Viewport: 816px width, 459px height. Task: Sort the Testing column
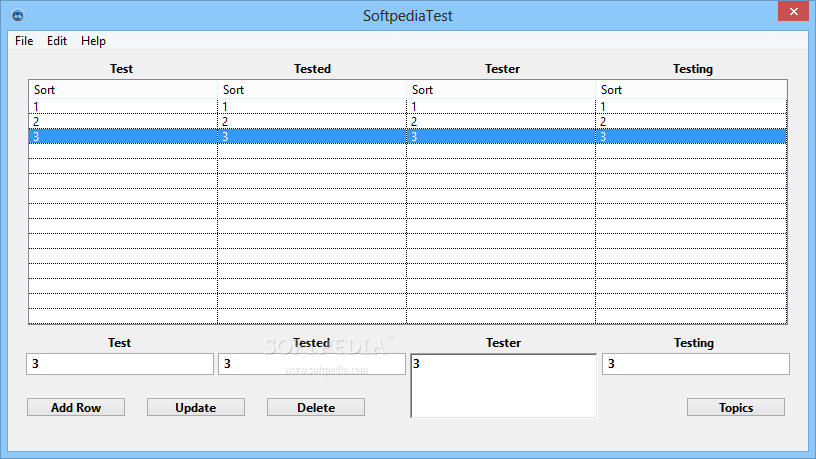(x=691, y=90)
